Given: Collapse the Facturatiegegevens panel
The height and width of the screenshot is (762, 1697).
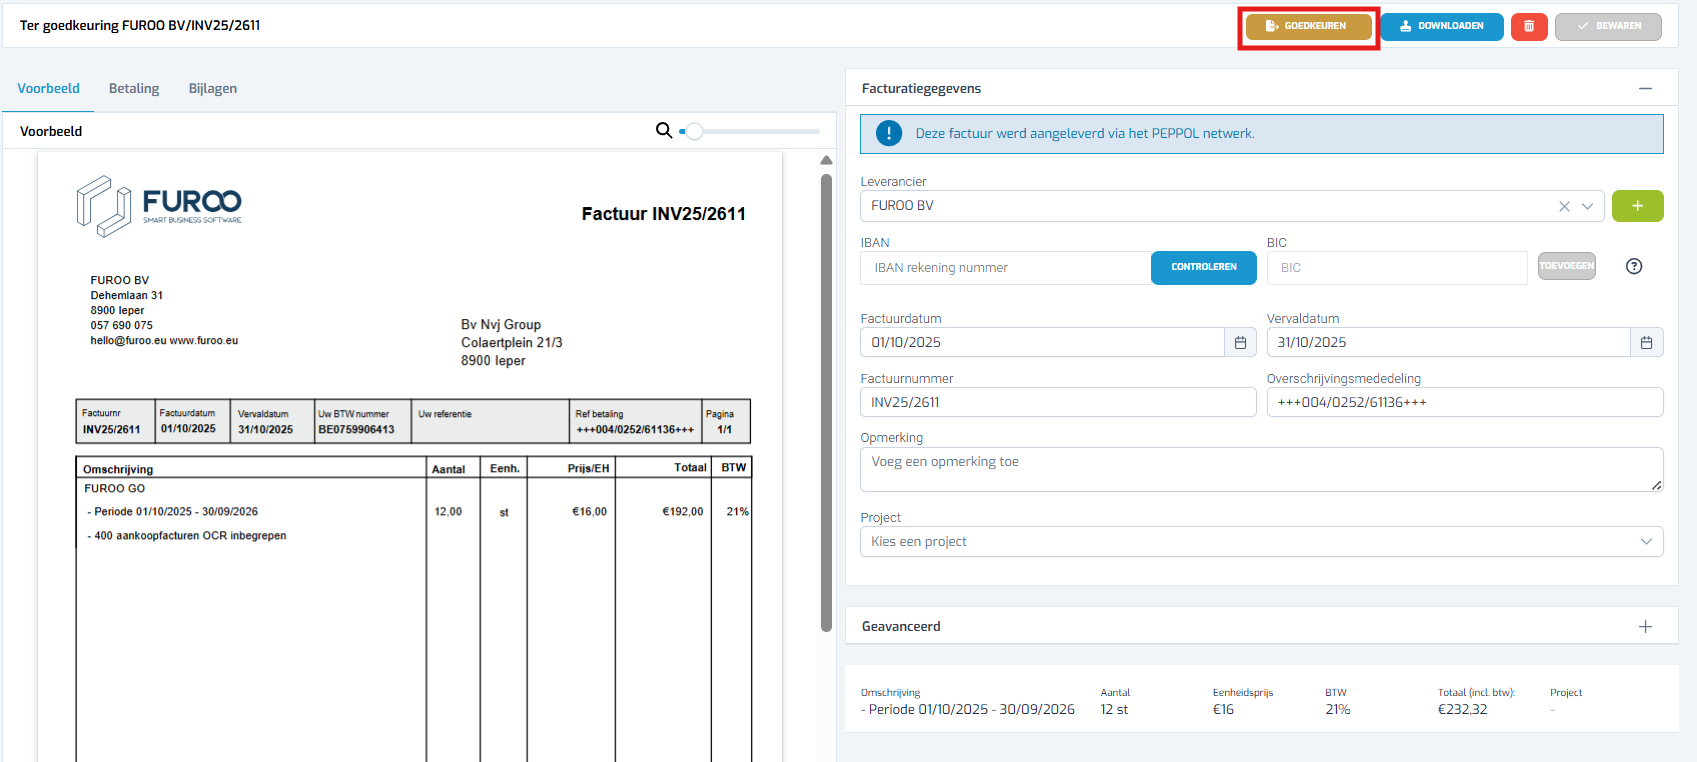Looking at the screenshot, I should (x=1645, y=88).
